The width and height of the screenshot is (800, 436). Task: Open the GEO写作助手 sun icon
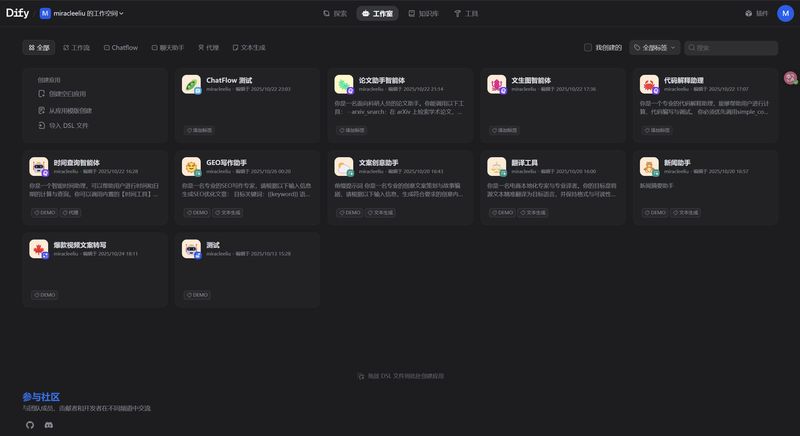tap(191, 166)
